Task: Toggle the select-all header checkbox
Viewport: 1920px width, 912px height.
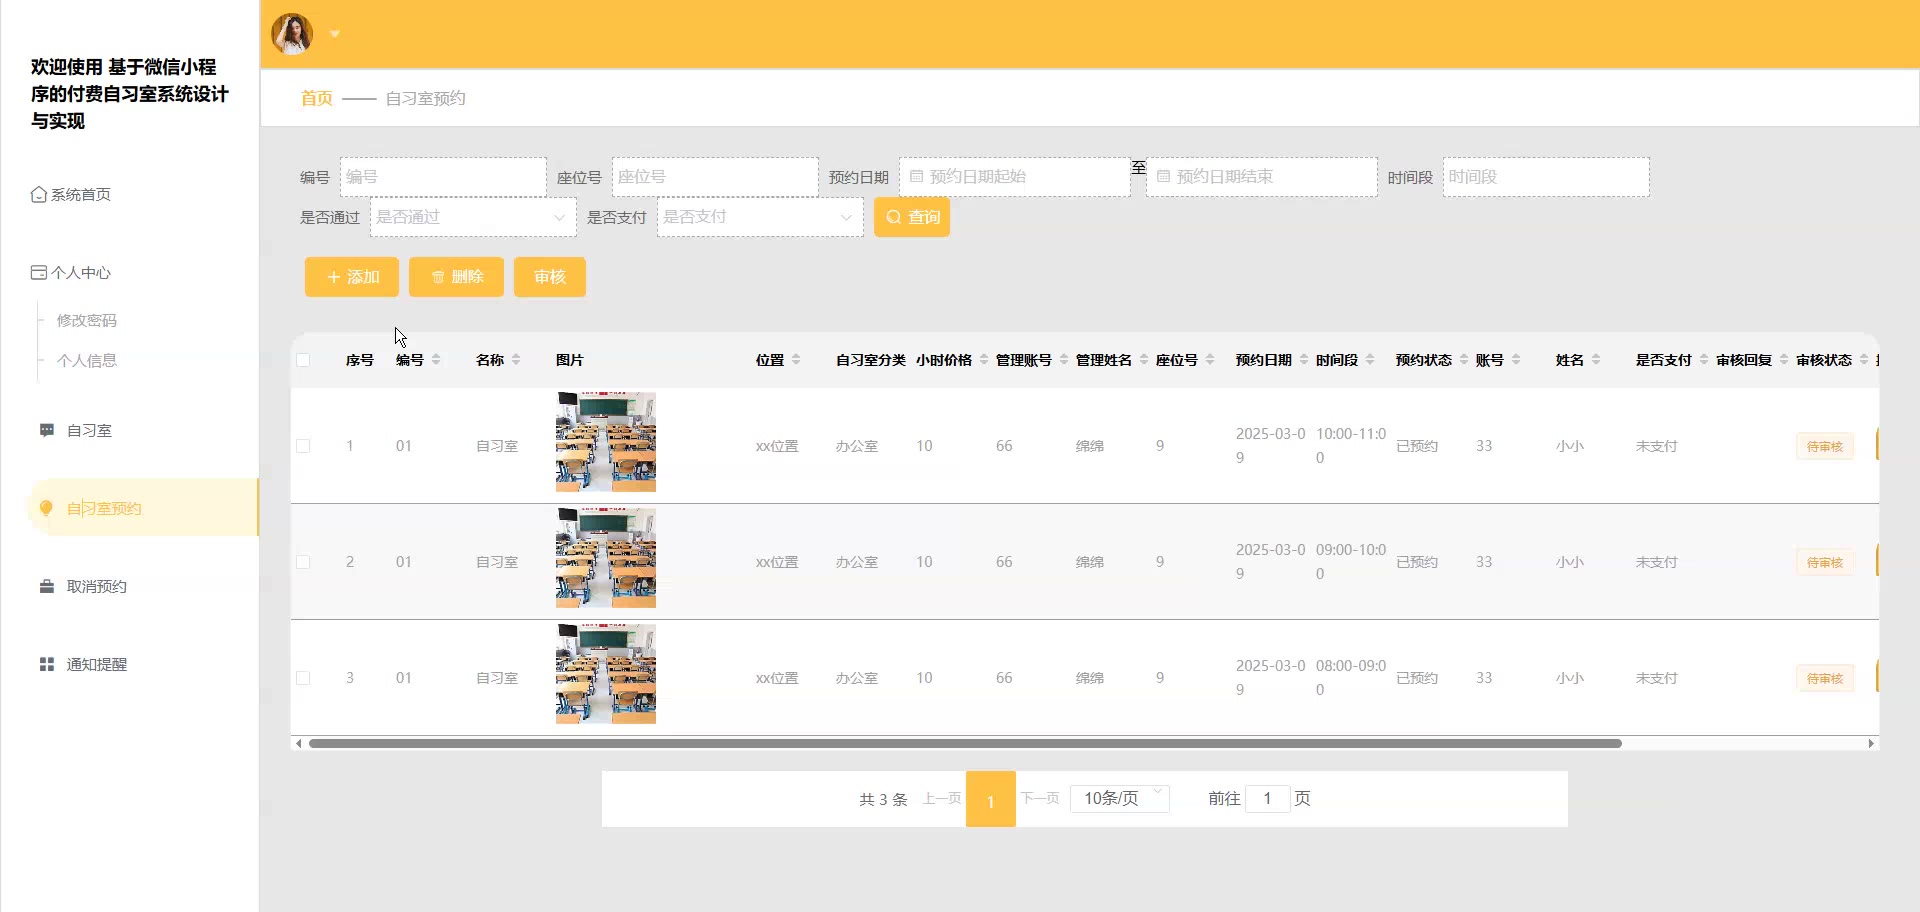Action: pyautogui.click(x=303, y=360)
